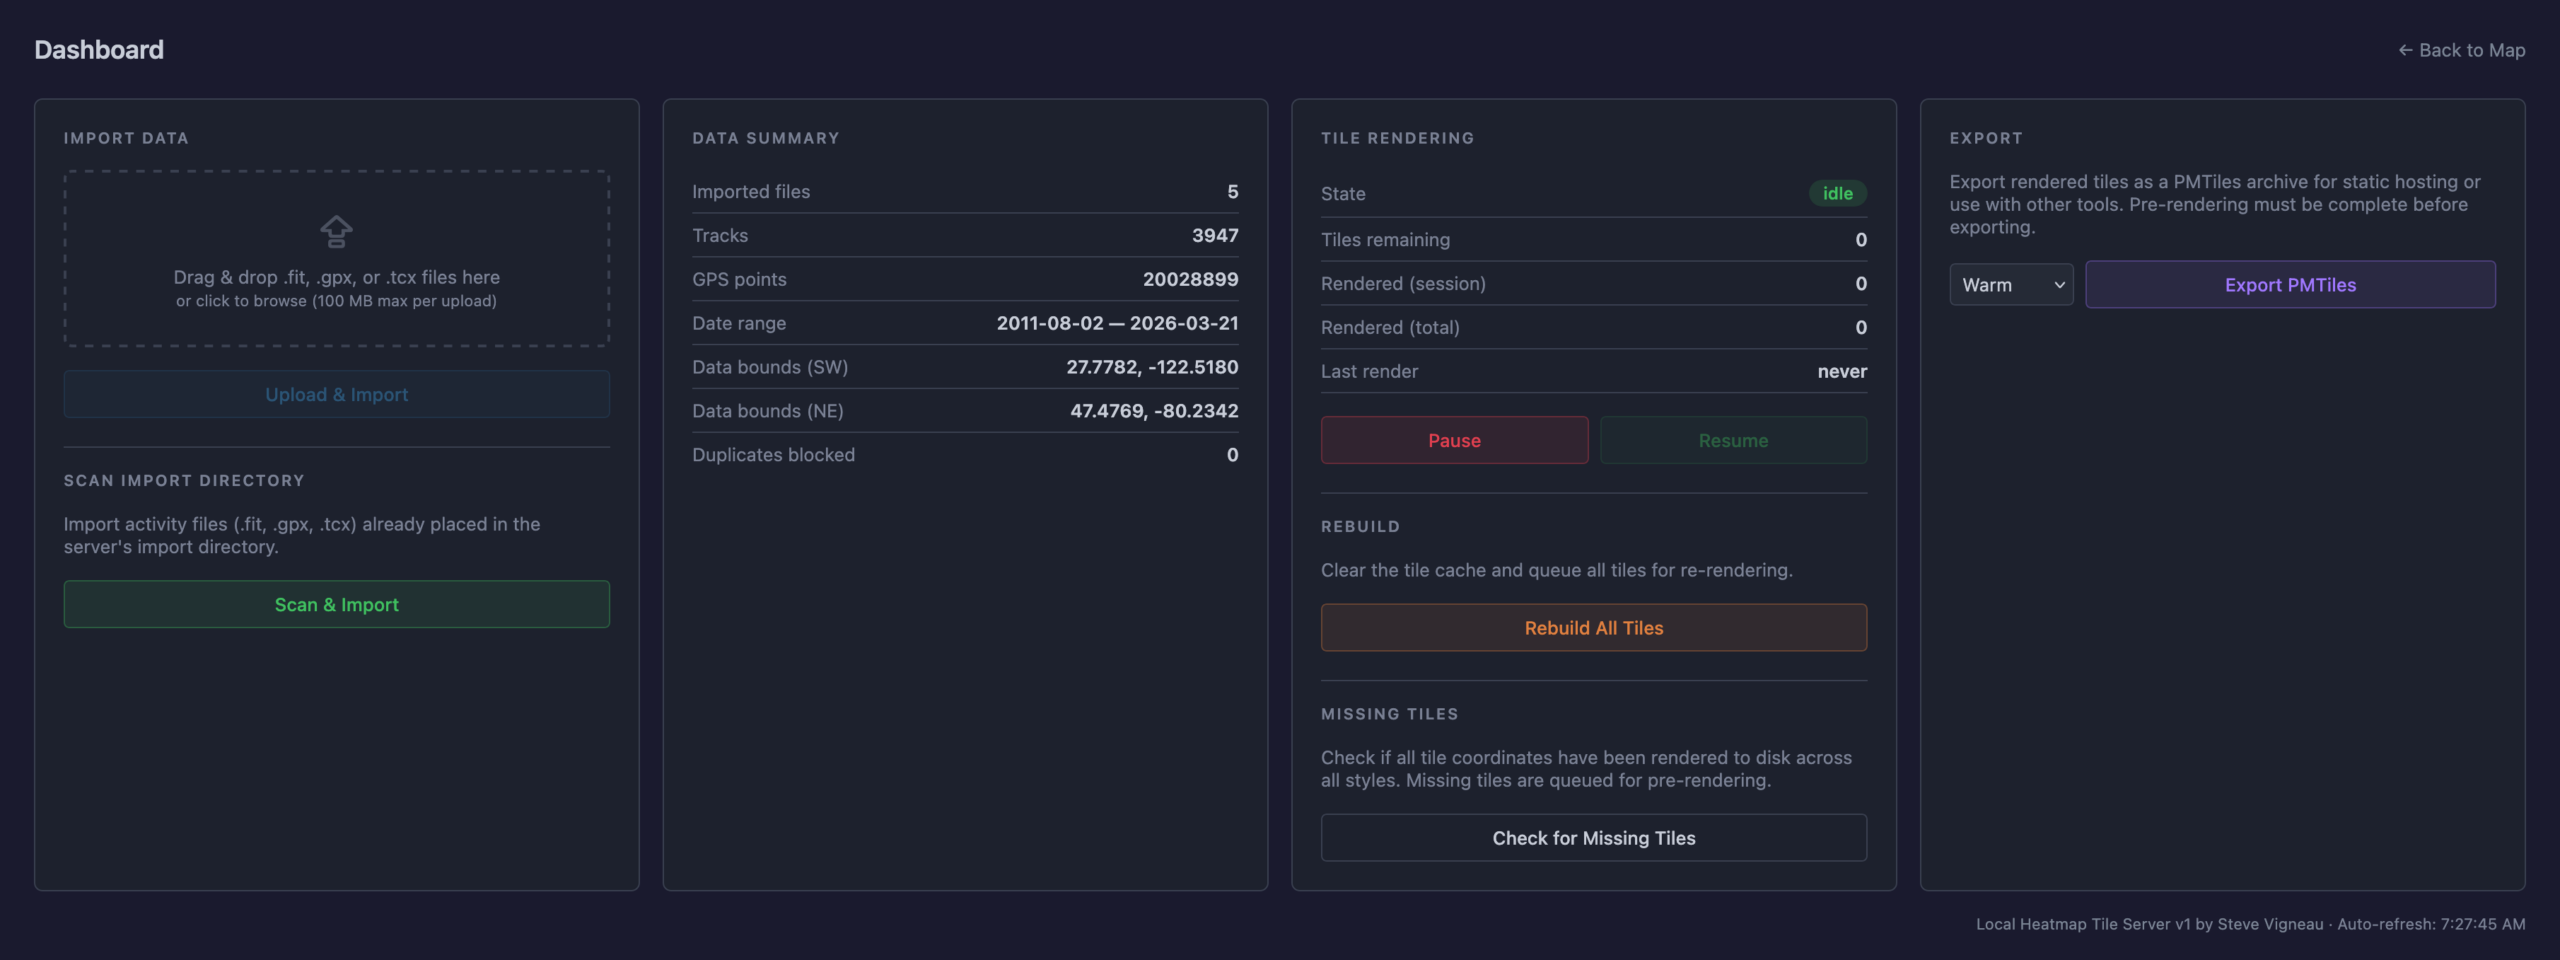Start Scan & Import of server directory
The image size is (2560, 960).
click(336, 604)
